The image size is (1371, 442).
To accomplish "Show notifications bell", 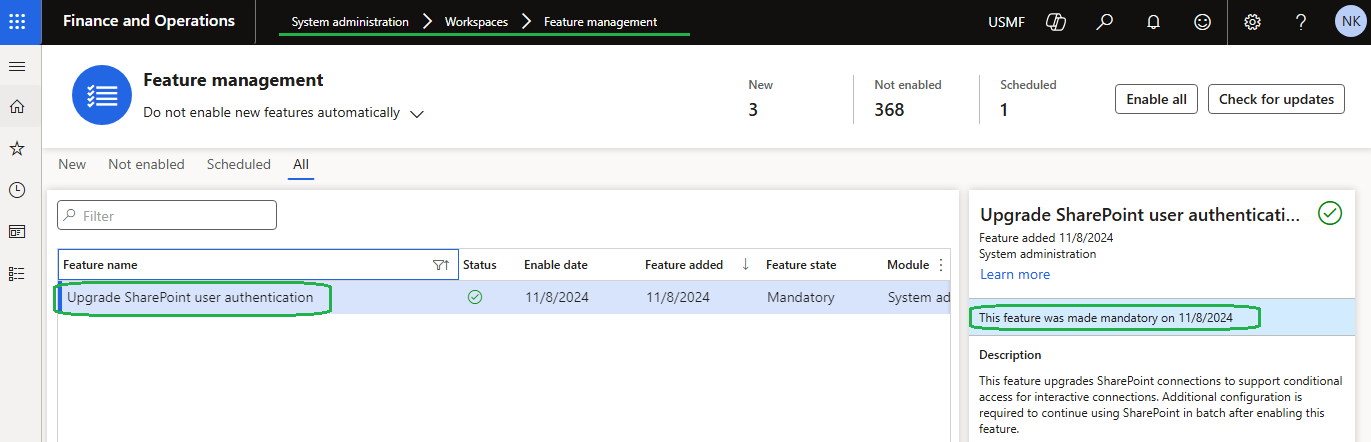I will point(1153,22).
